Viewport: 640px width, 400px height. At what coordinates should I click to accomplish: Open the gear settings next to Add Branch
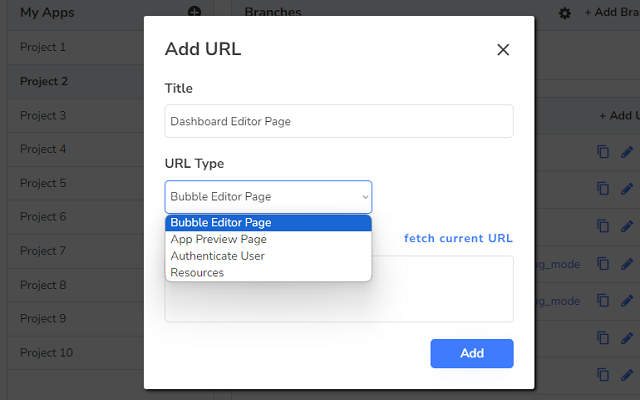point(565,13)
